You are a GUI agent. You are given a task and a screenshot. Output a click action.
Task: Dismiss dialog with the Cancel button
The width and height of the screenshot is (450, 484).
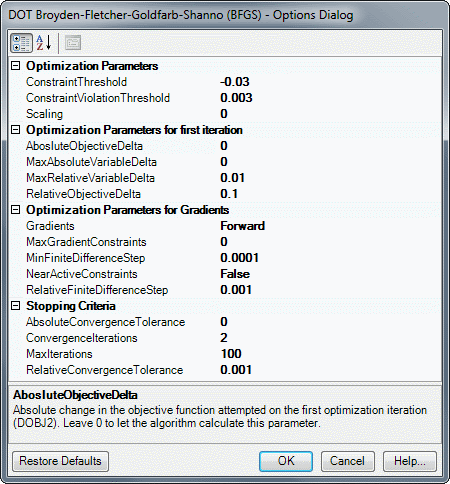click(347, 461)
